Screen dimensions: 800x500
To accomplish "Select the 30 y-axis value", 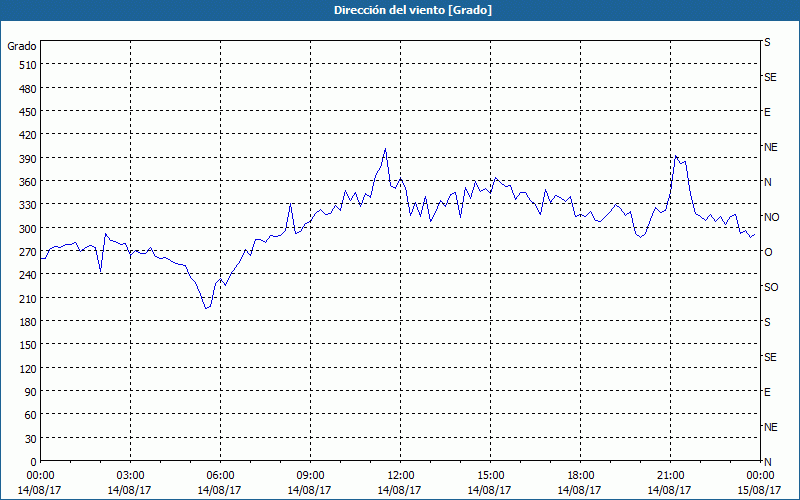I will tap(31, 439).
